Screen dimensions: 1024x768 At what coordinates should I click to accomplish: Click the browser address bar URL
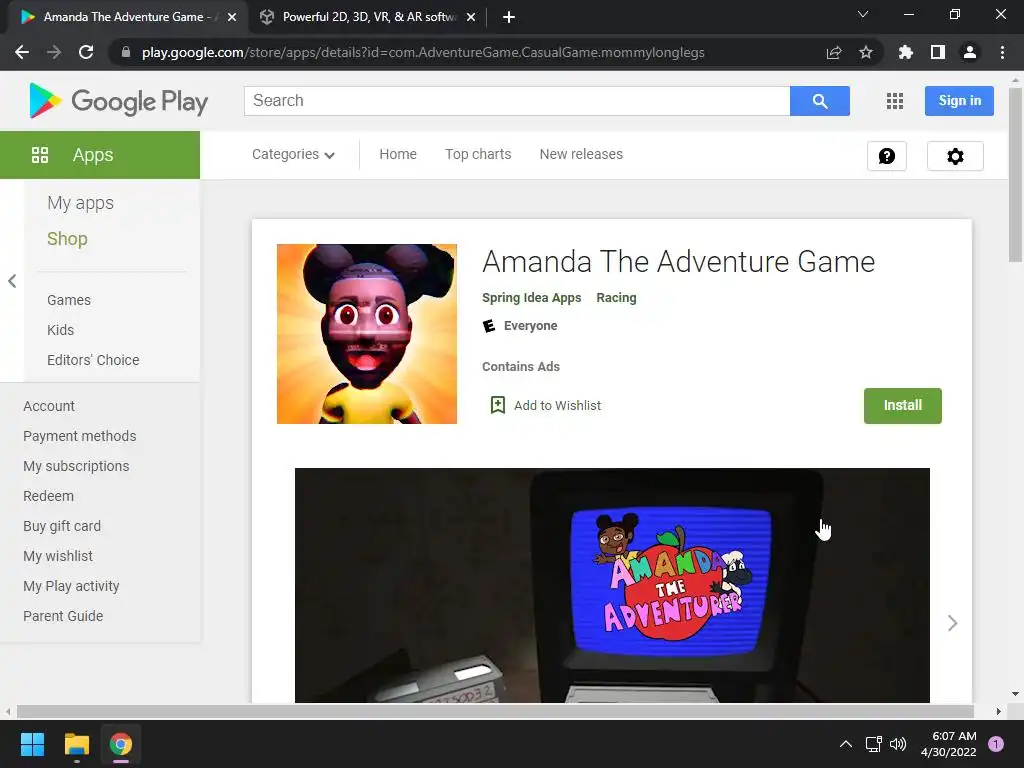(423, 52)
